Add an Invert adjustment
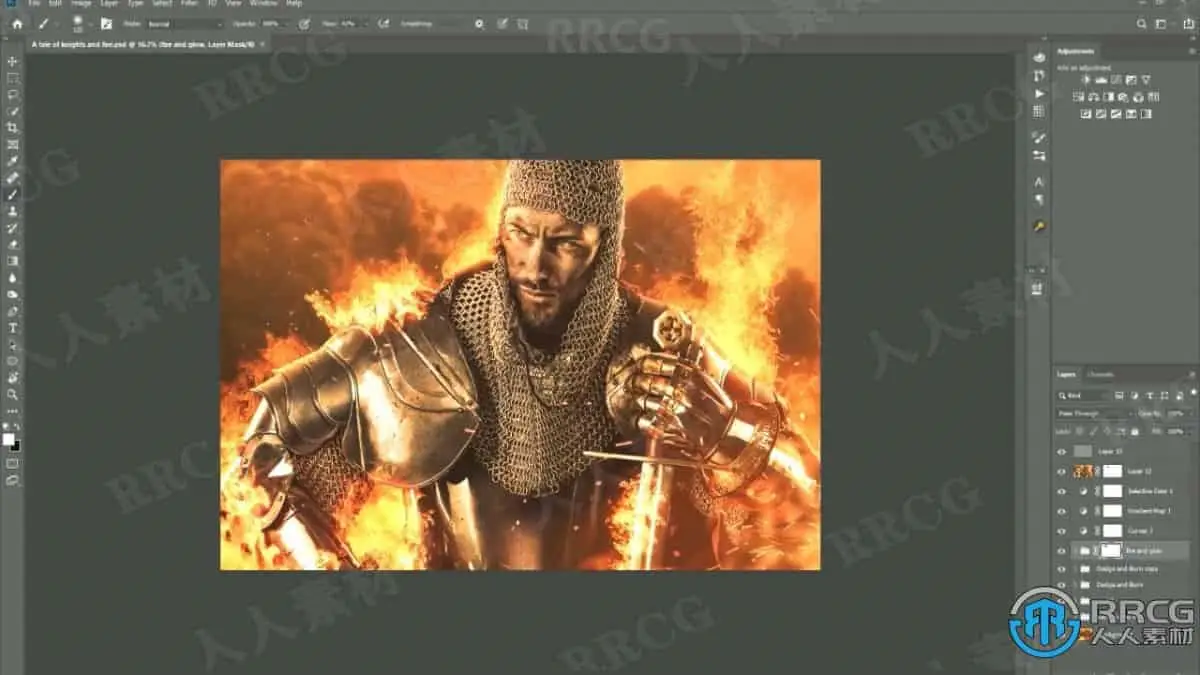 pyautogui.click(x=1085, y=114)
